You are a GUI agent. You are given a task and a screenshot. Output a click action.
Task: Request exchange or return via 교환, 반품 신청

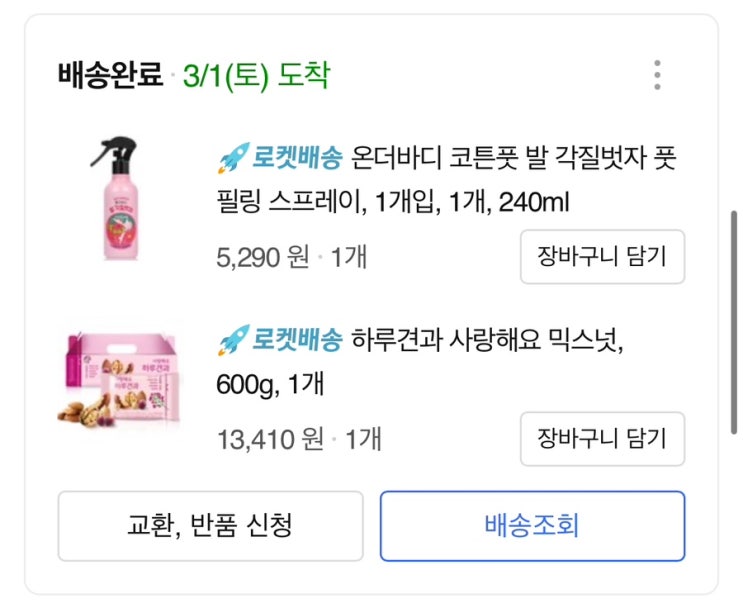tap(210, 526)
